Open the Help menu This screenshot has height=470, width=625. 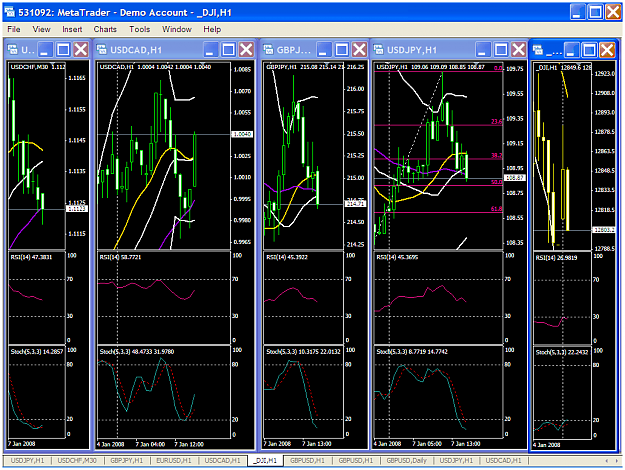[x=212, y=29]
